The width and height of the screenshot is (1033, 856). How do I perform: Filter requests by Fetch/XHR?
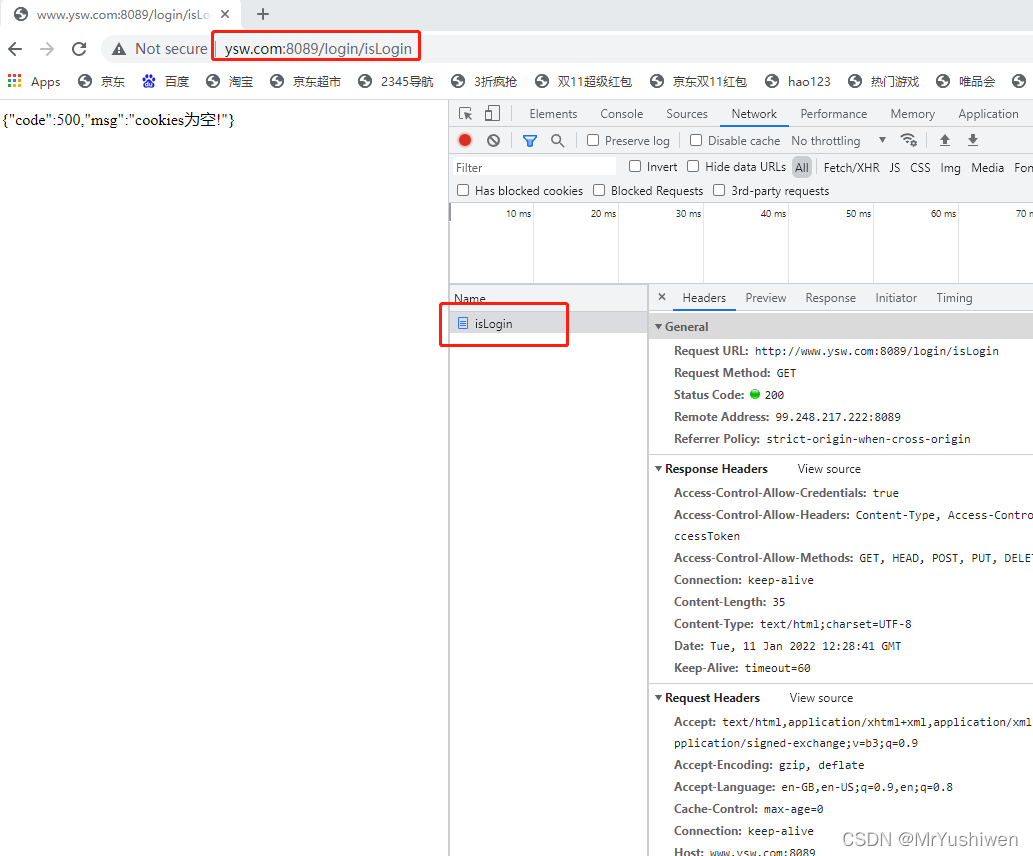pyautogui.click(x=851, y=167)
